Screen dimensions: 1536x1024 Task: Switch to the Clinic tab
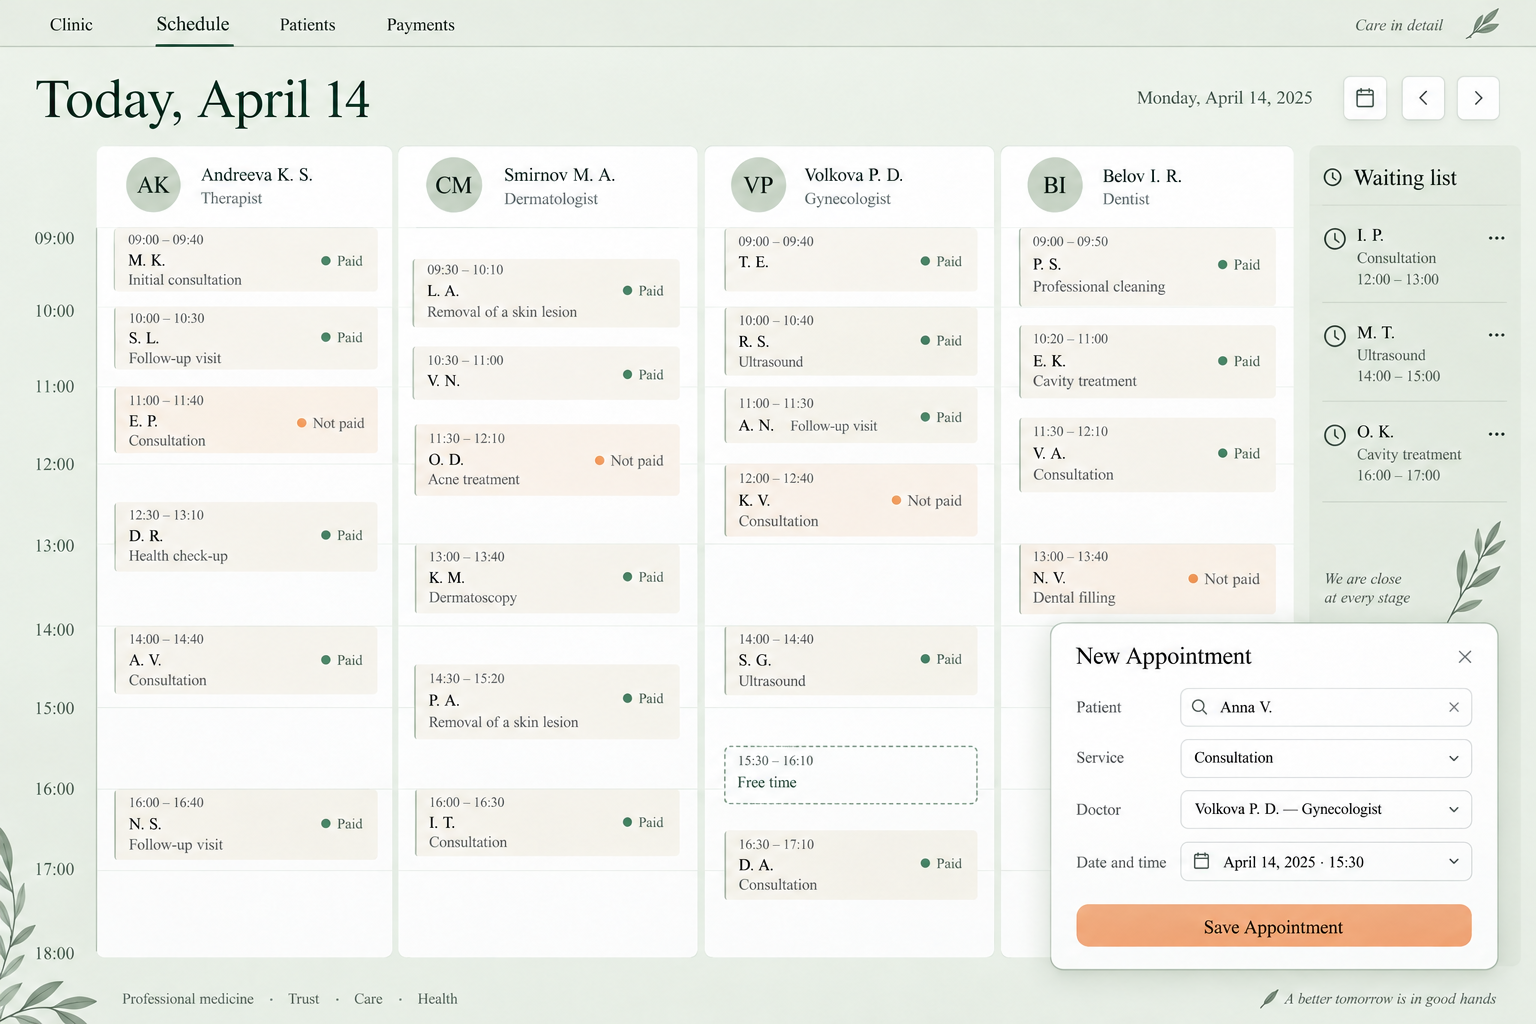point(71,25)
